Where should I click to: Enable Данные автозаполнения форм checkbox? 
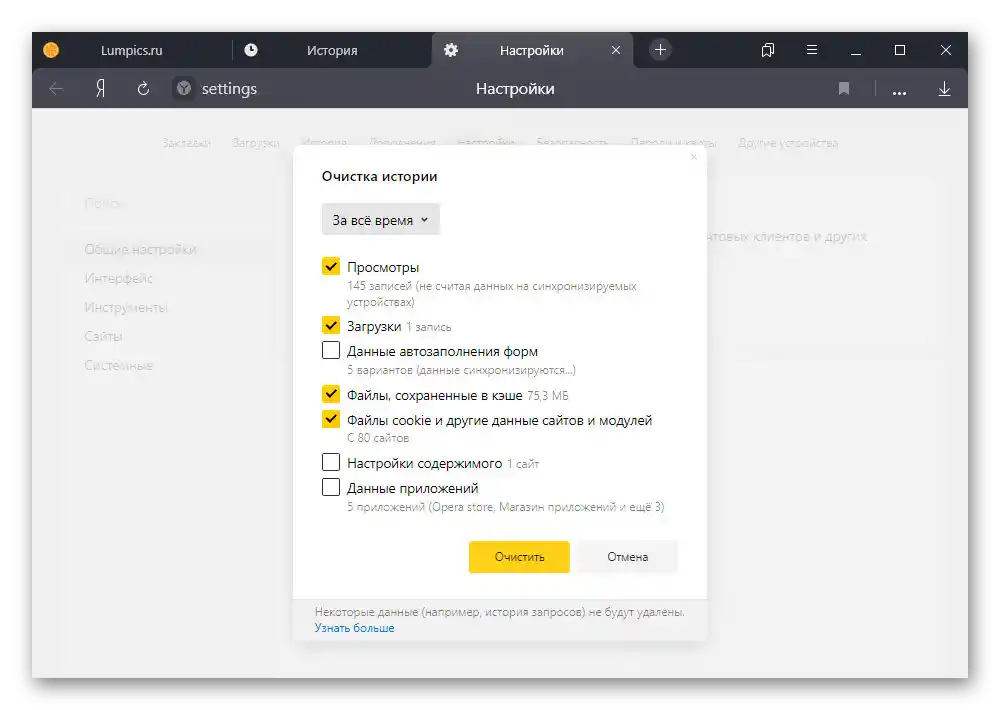coord(331,350)
